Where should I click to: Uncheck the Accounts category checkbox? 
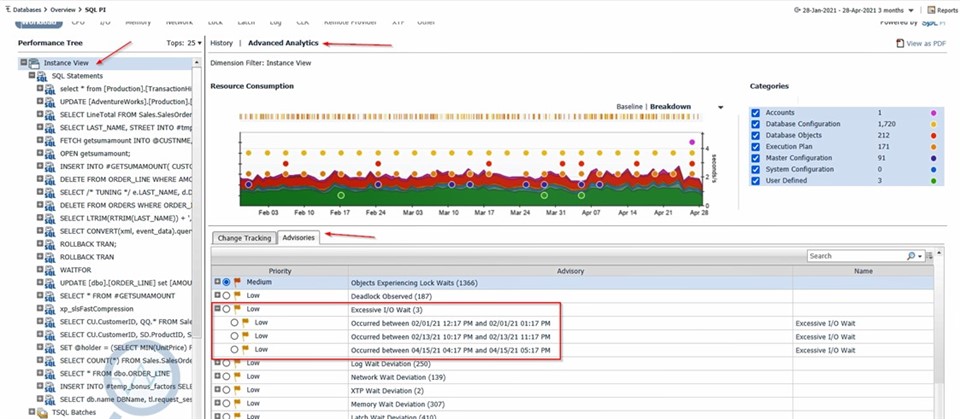coord(756,113)
